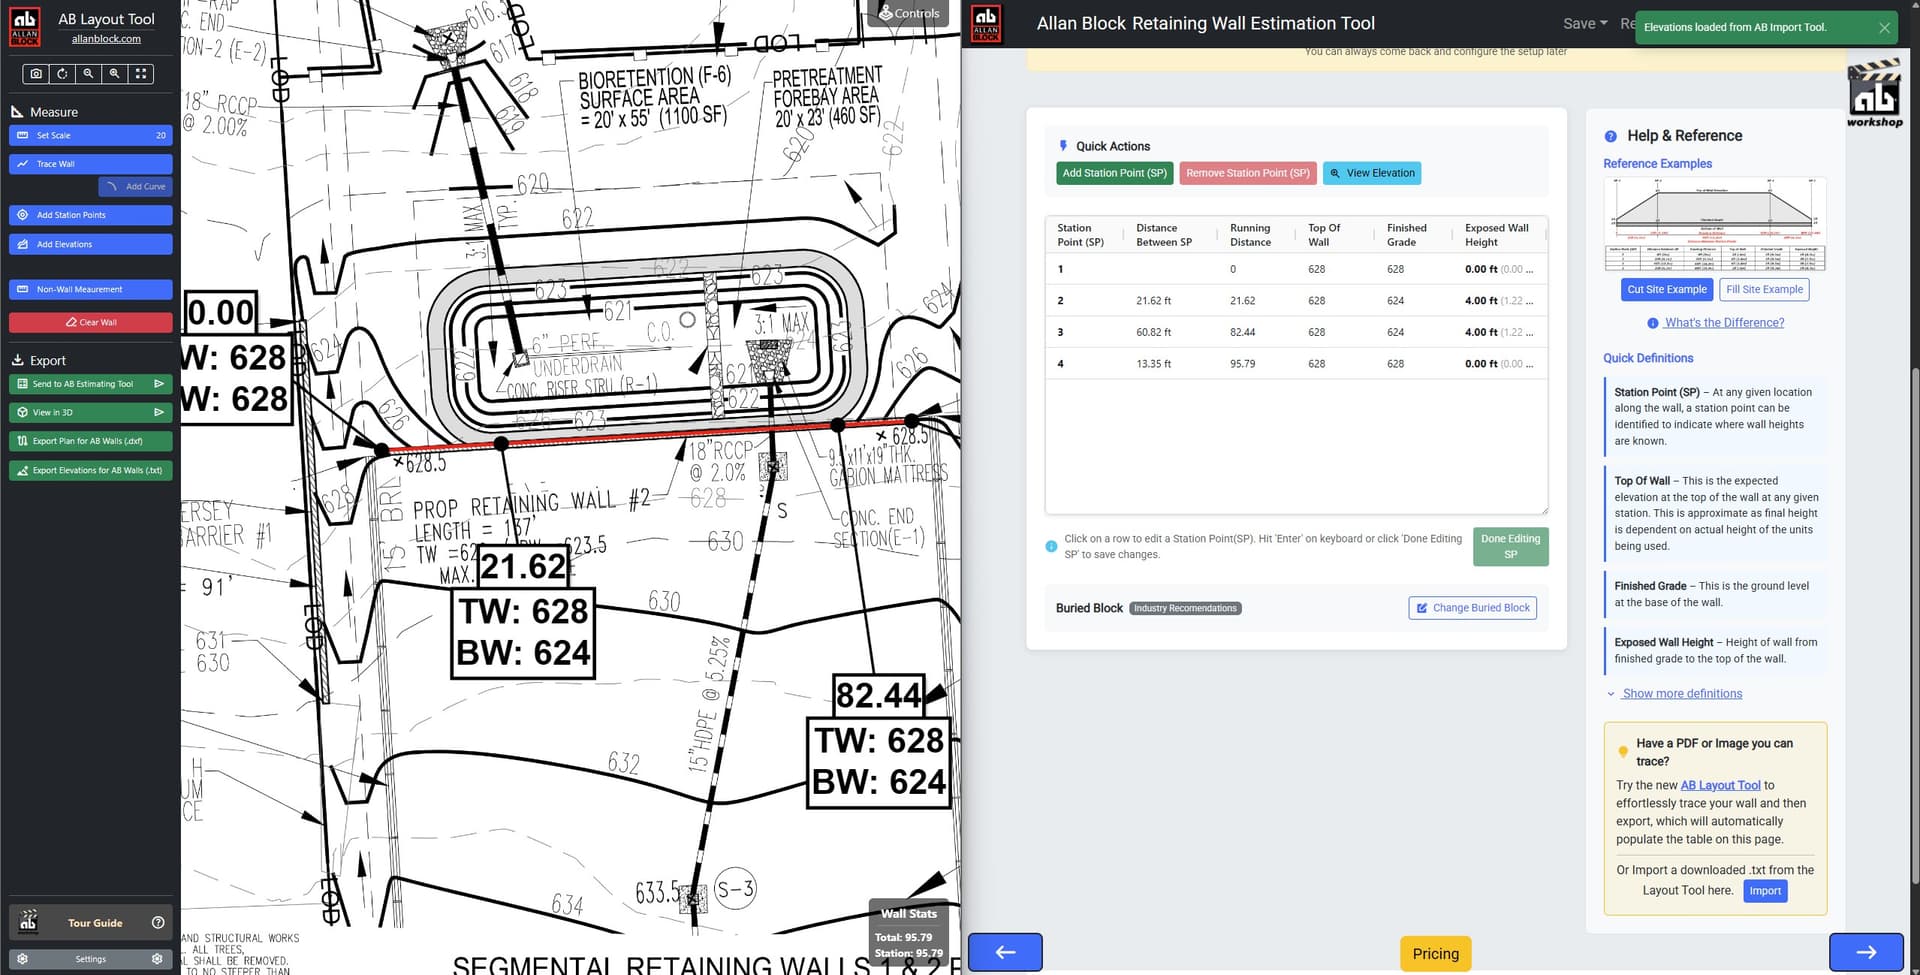Capture a screenshot of the plan with the camera tool
1920x975 pixels.
[x=36, y=73]
